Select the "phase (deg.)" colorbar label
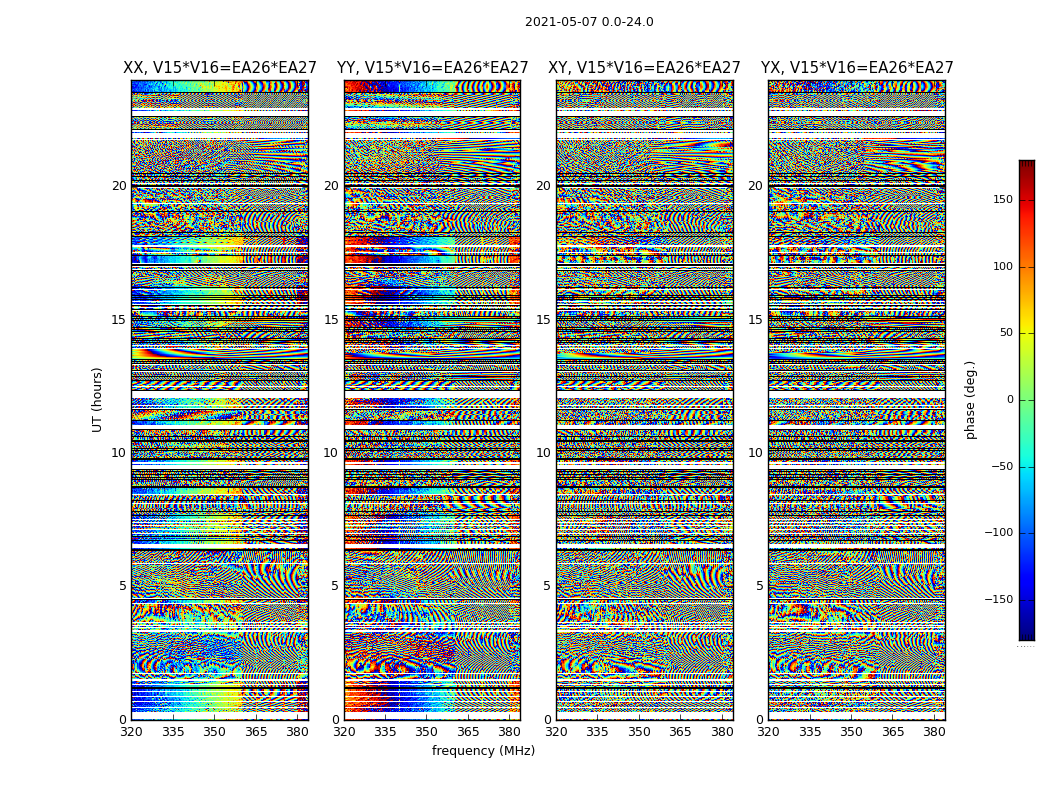Viewport: 1050px width, 800px height. tap(970, 400)
